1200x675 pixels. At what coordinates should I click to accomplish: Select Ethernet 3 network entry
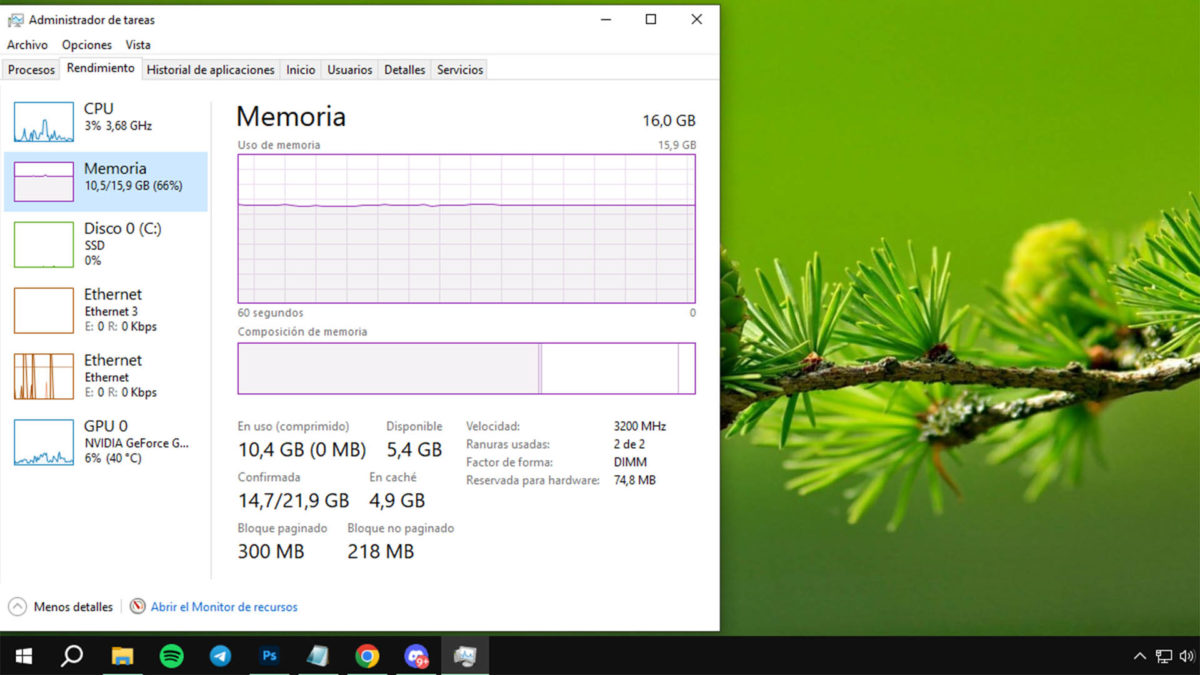coord(106,310)
